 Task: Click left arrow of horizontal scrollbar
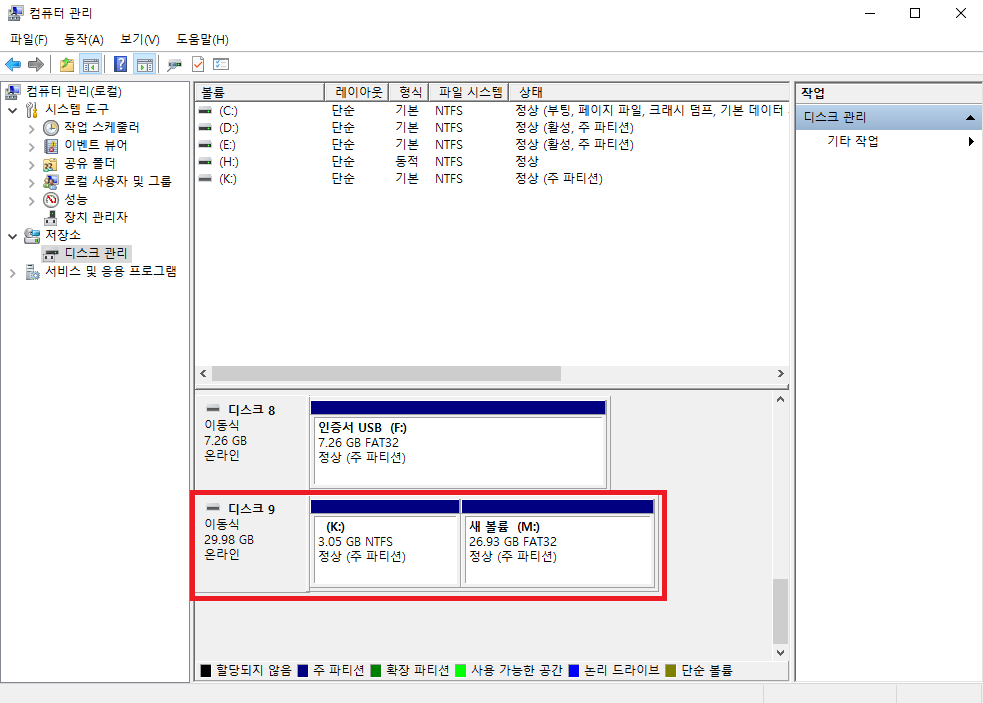point(203,374)
